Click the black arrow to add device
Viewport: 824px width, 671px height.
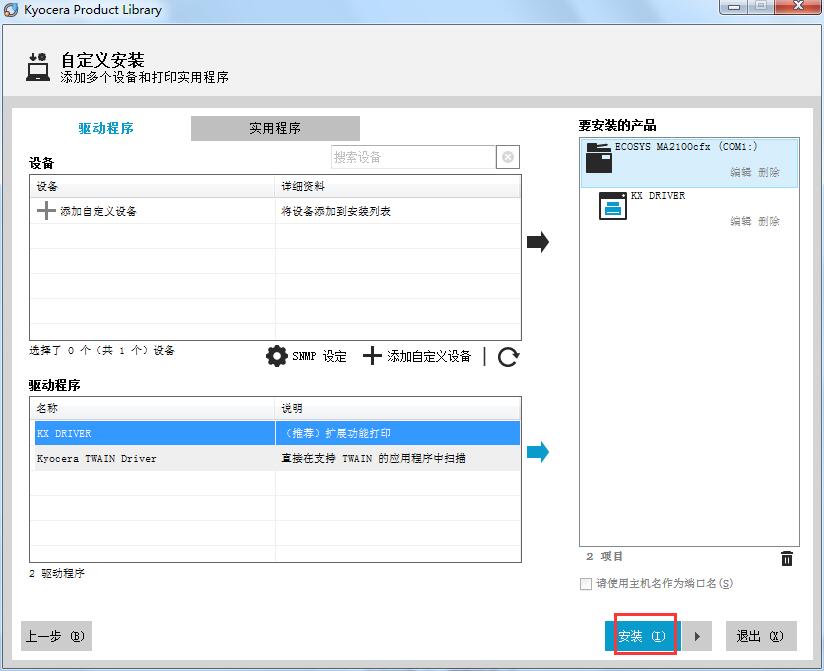[x=538, y=241]
